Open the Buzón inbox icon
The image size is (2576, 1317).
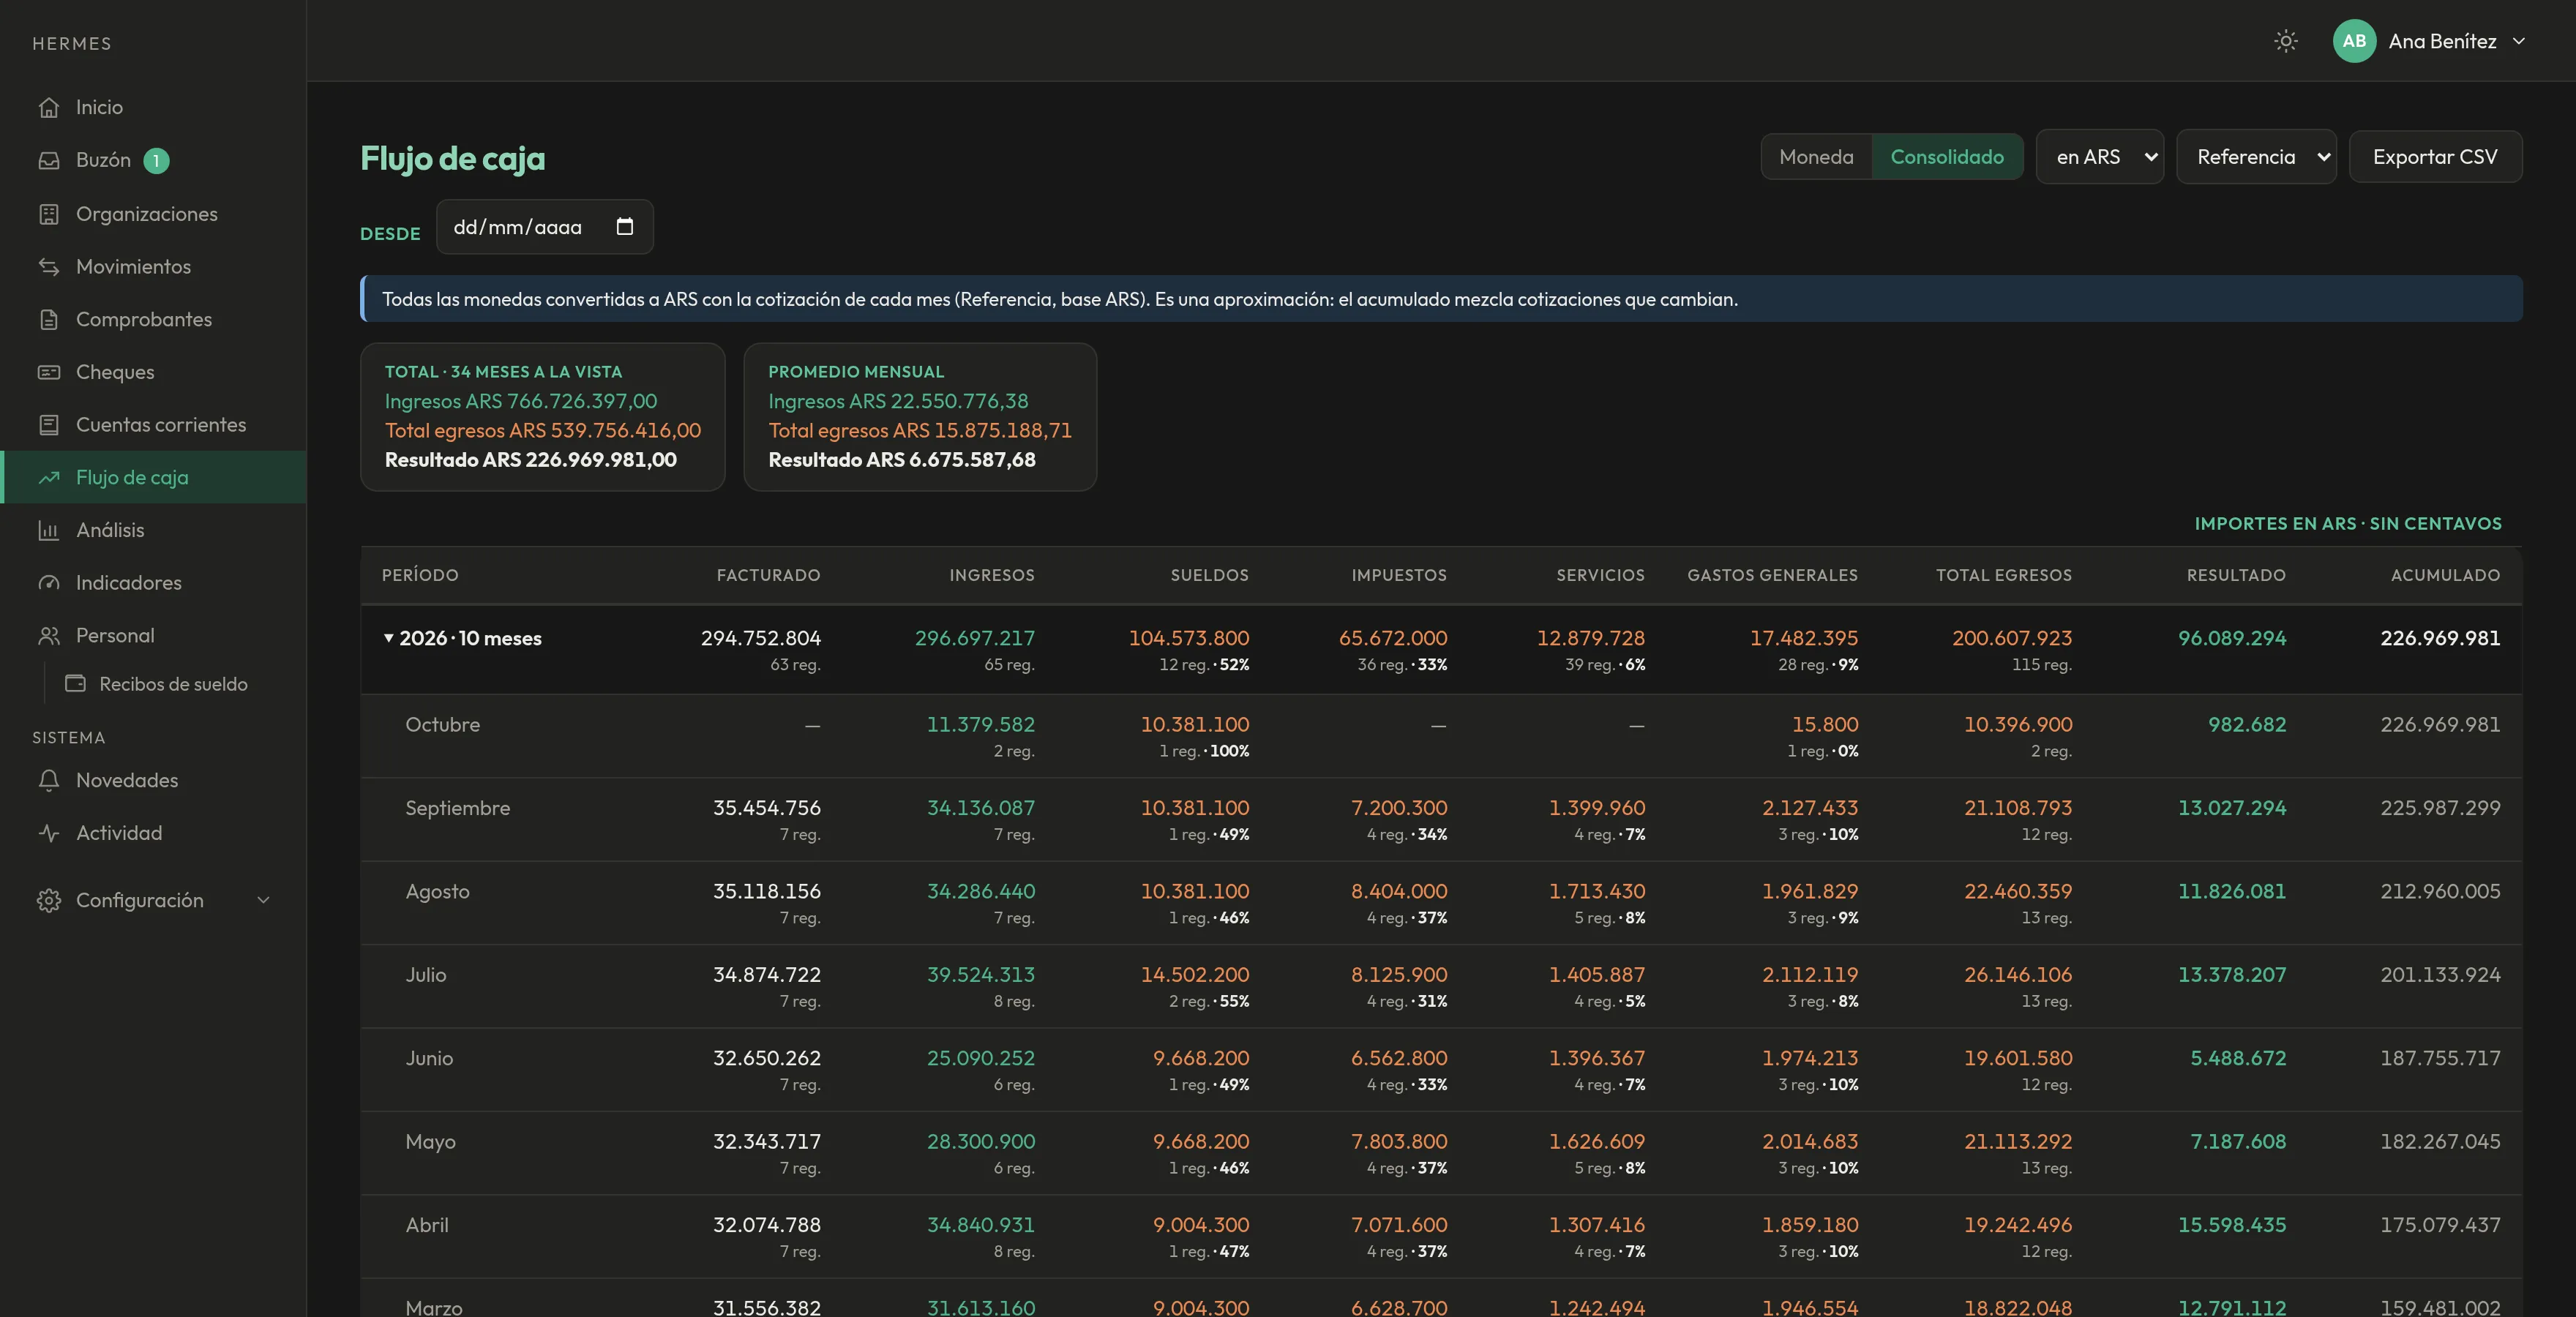(49, 160)
